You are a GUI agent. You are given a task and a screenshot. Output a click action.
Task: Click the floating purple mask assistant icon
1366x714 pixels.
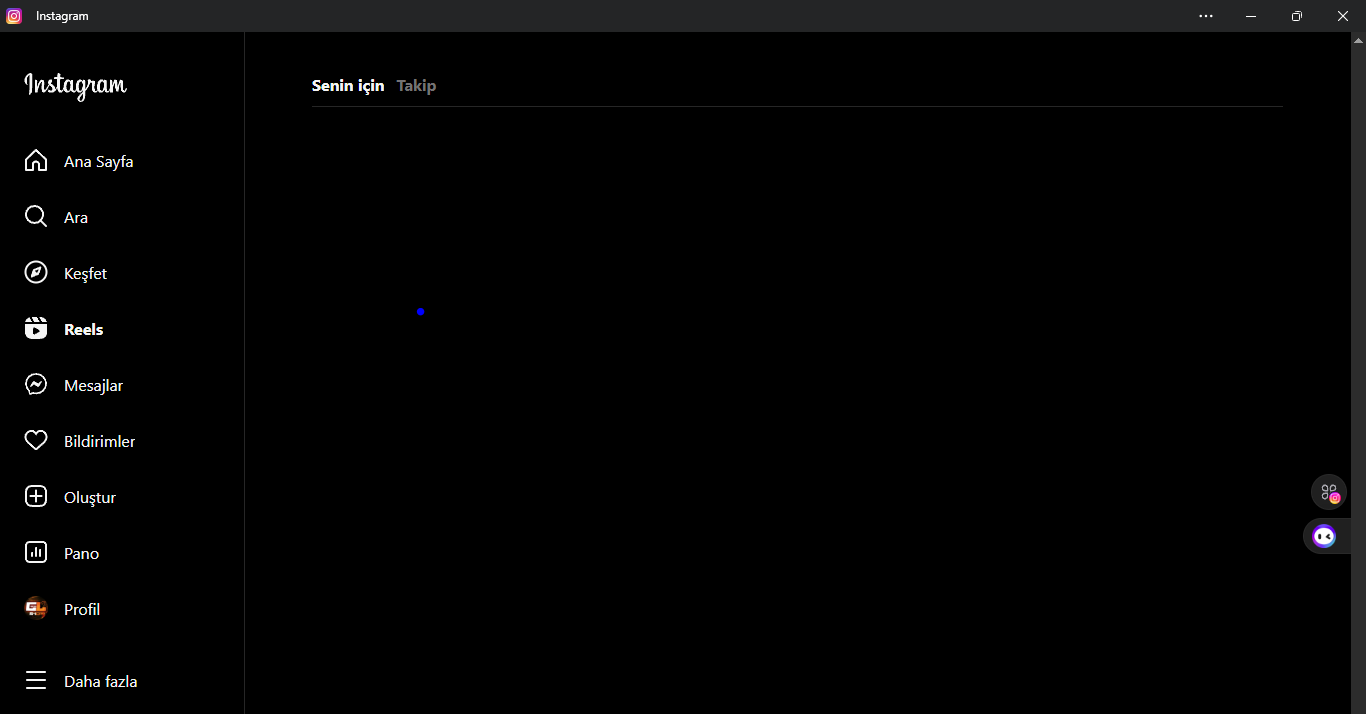click(x=1324, y=537)
